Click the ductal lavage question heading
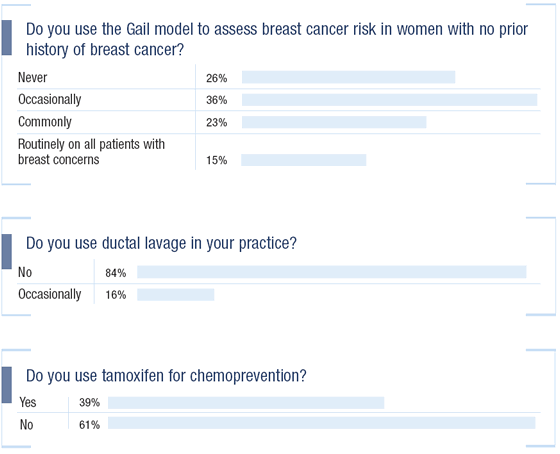This screenshot has height=454, width=560. tap(161, 244)
